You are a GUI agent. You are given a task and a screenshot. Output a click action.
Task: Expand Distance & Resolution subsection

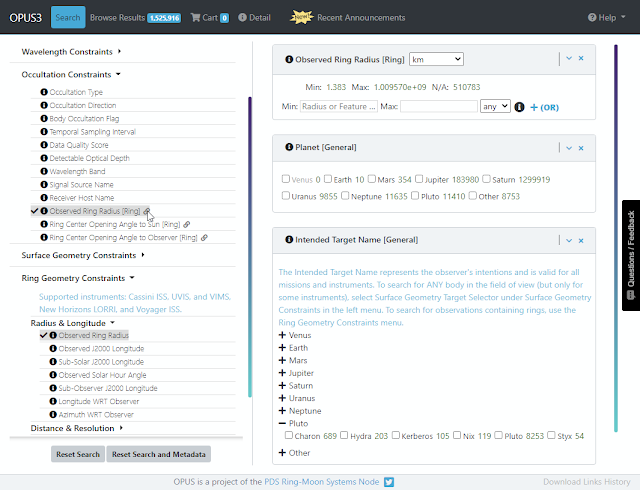click(76, 428)
